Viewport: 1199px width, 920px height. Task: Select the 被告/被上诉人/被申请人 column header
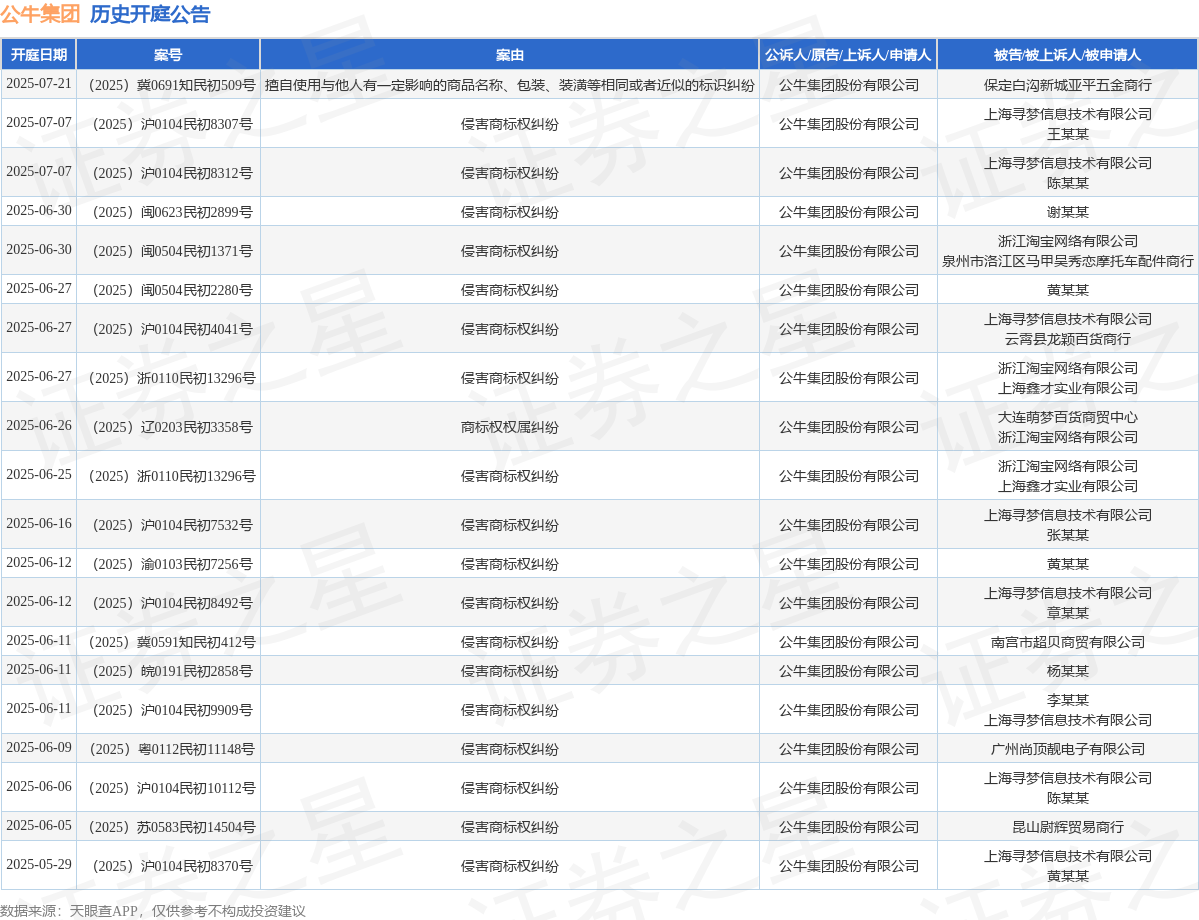(1067, 55)
